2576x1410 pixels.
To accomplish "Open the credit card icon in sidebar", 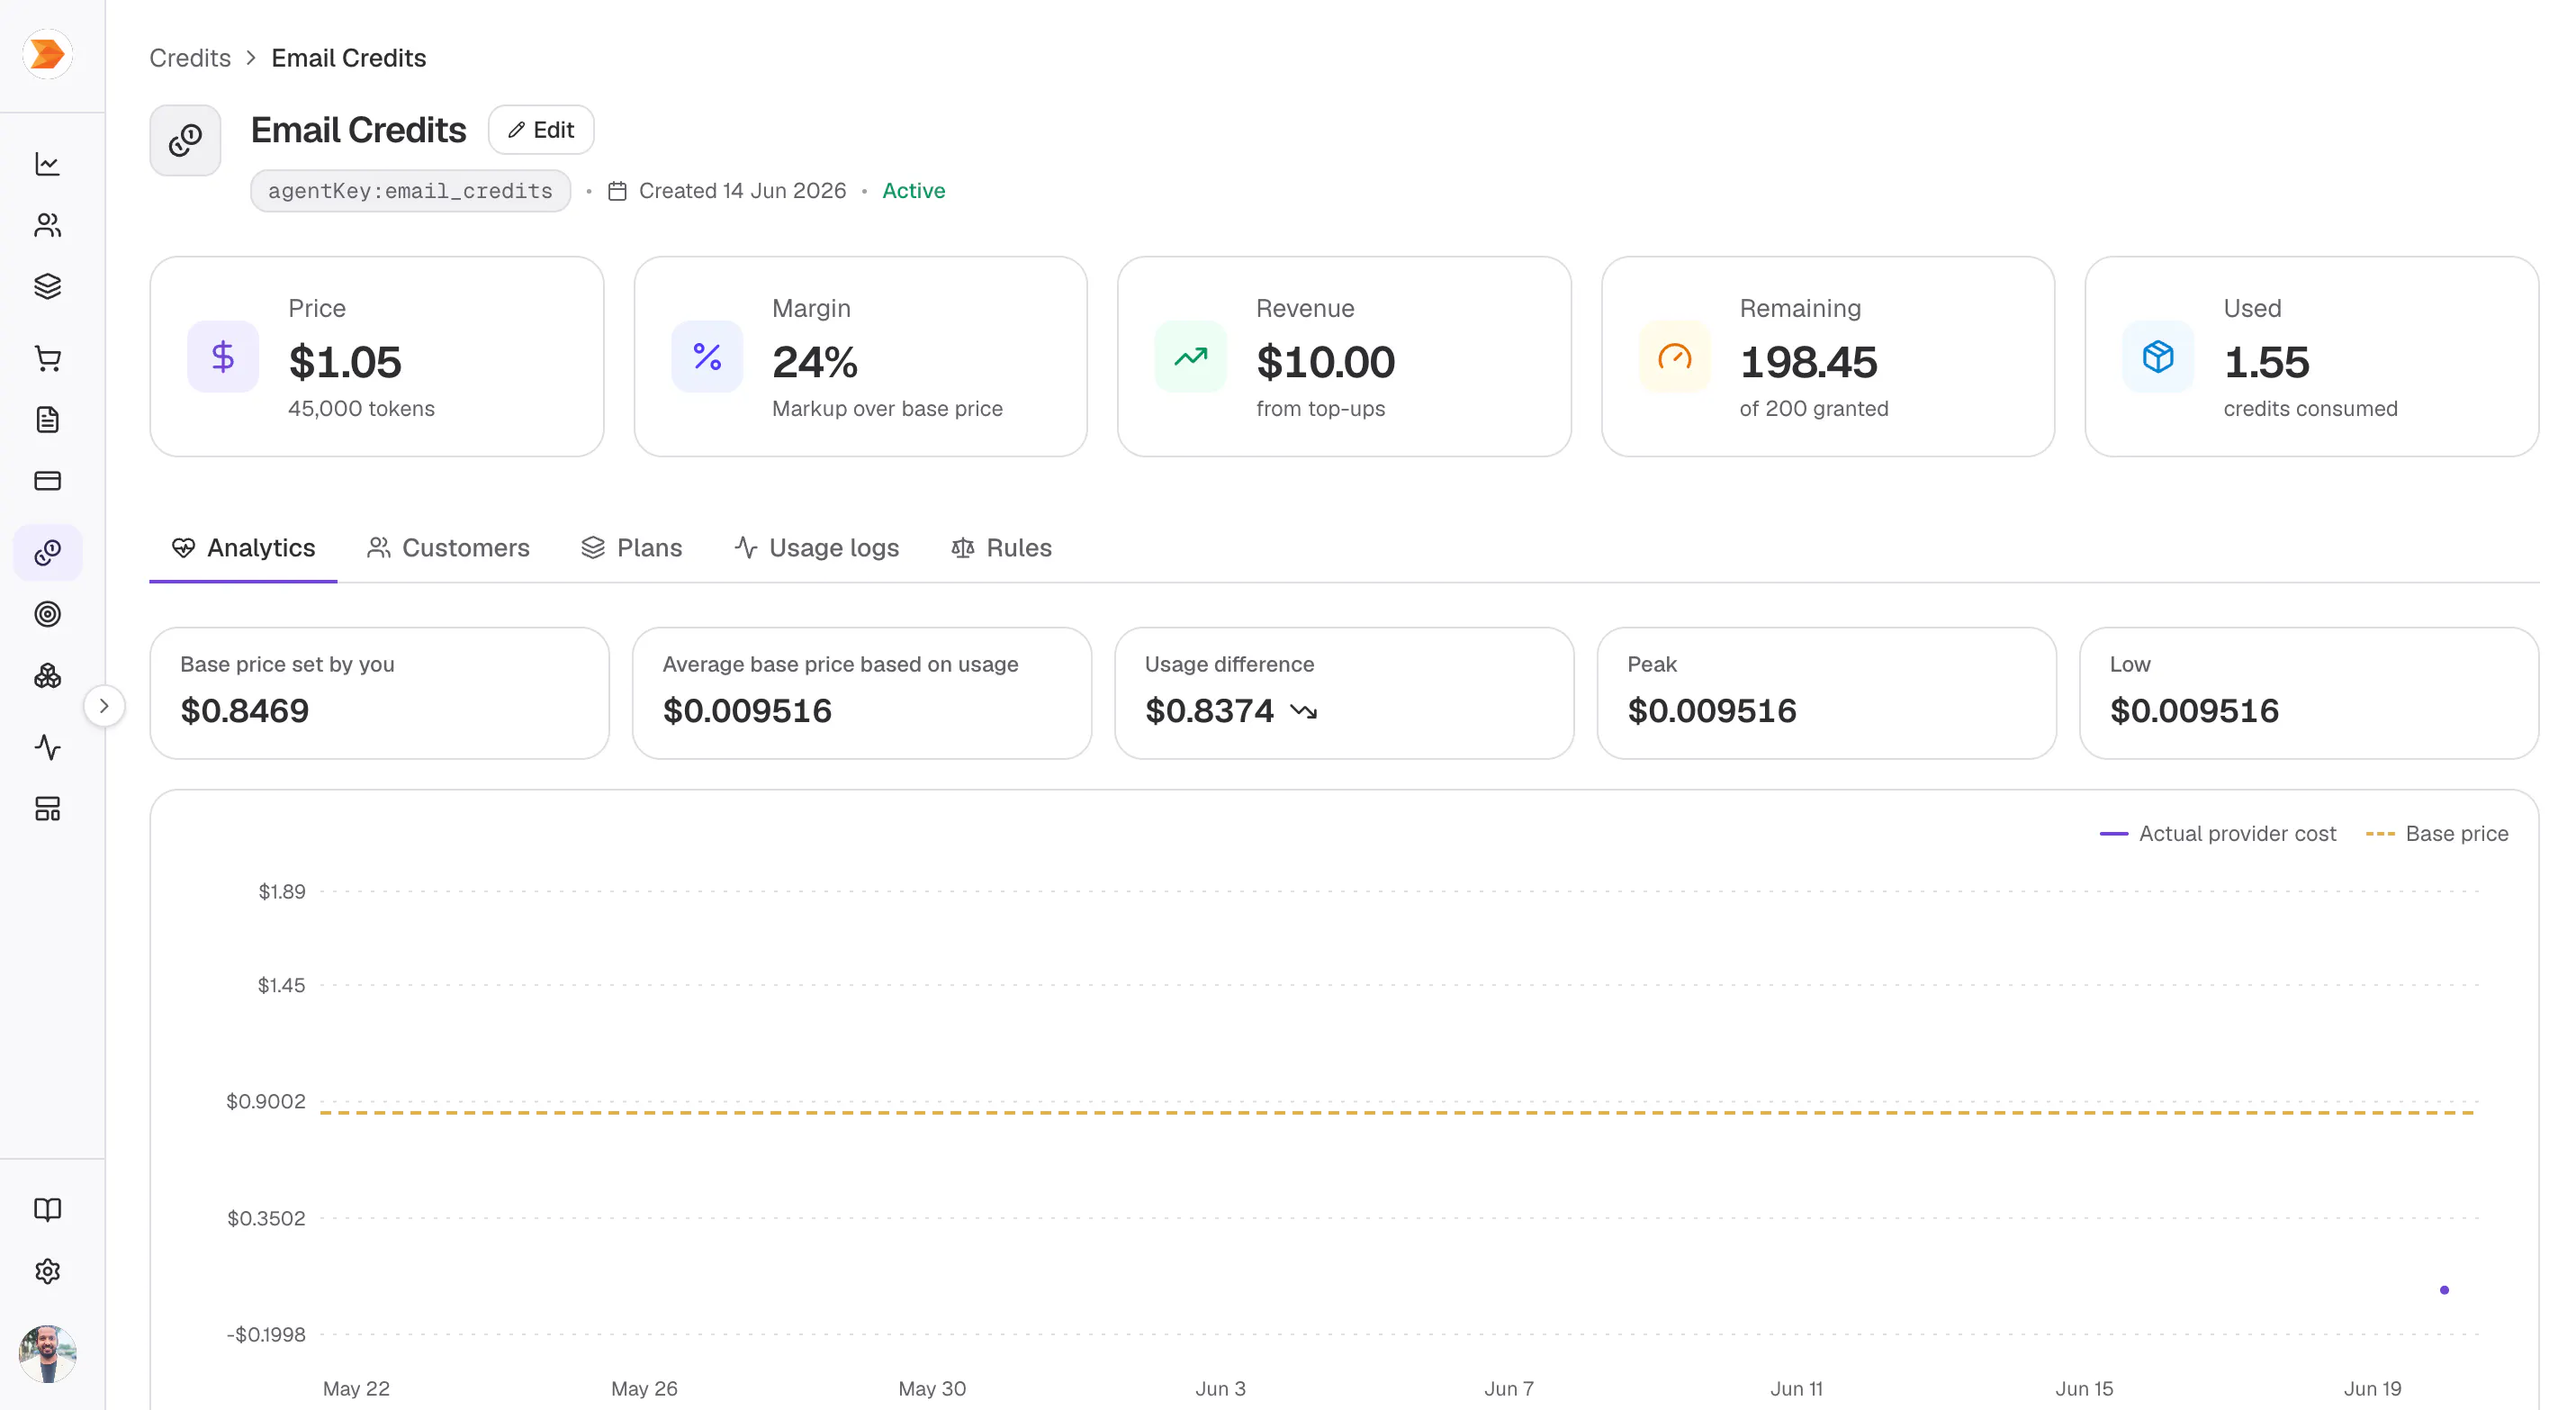I will pyautogui.click(x=48, y=481).
